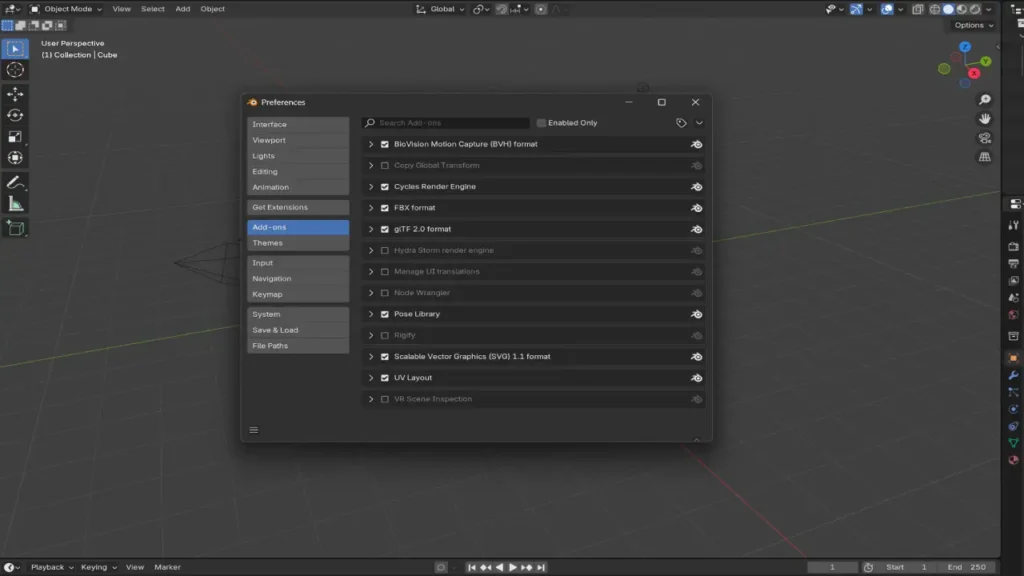This screenshot has width=1024, height=576.
Task: Play the animation in timeline
Action: click(x=513, y=568)
